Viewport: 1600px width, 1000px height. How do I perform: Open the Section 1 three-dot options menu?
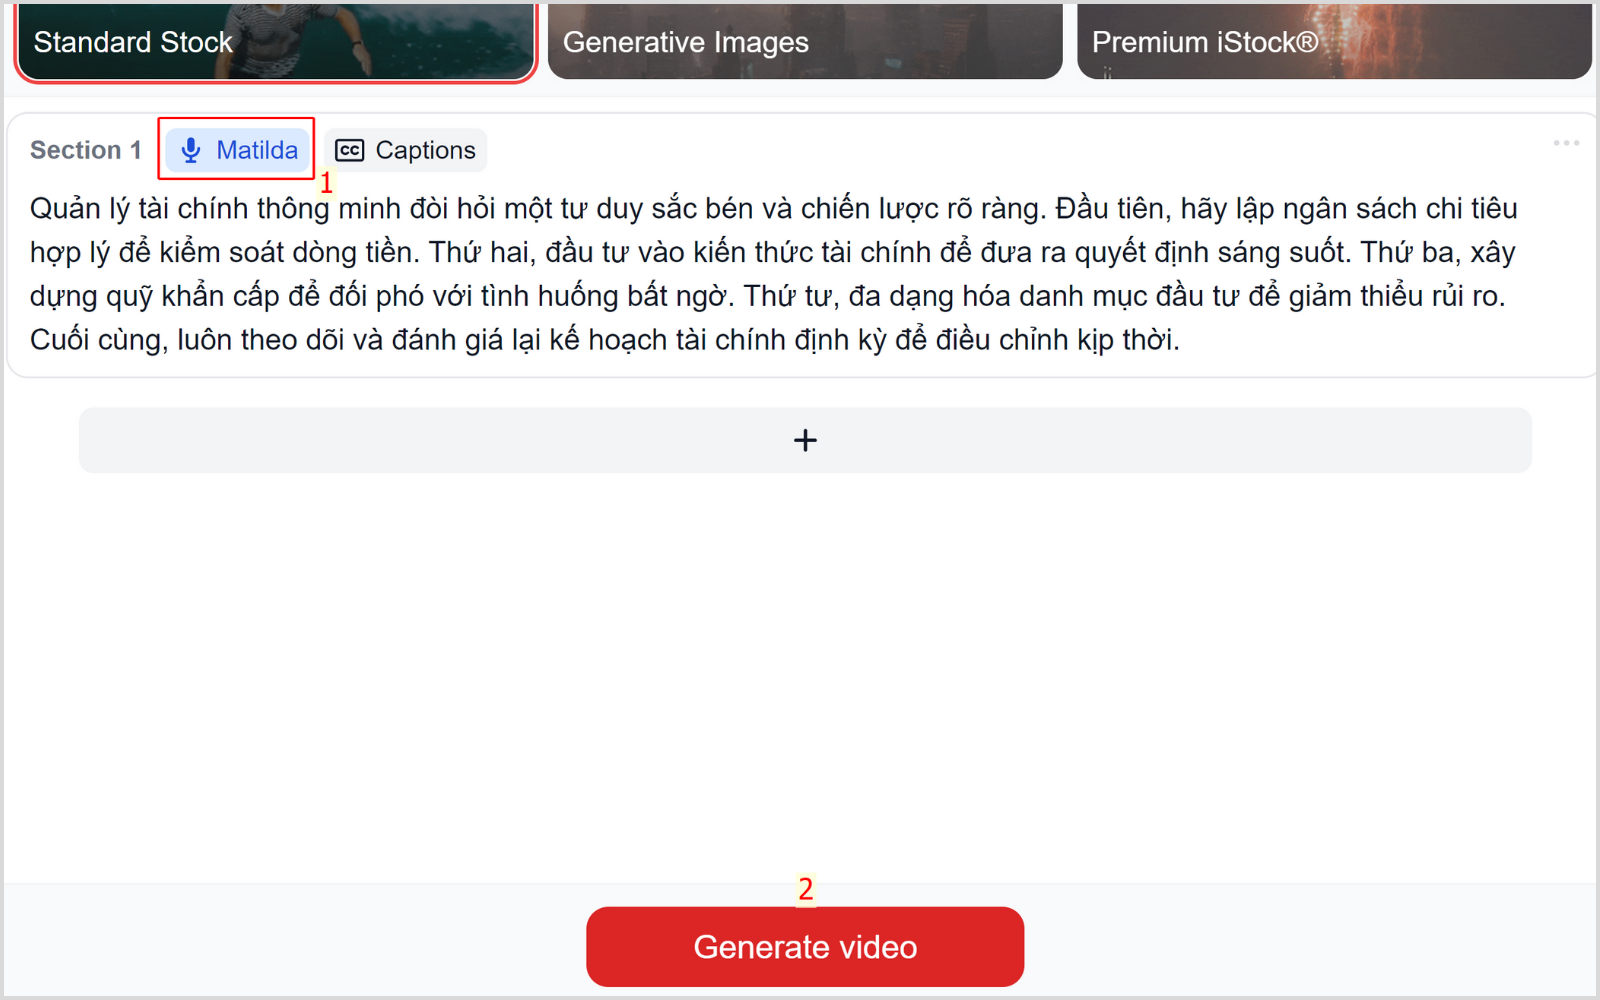[x=1566, y=143]
